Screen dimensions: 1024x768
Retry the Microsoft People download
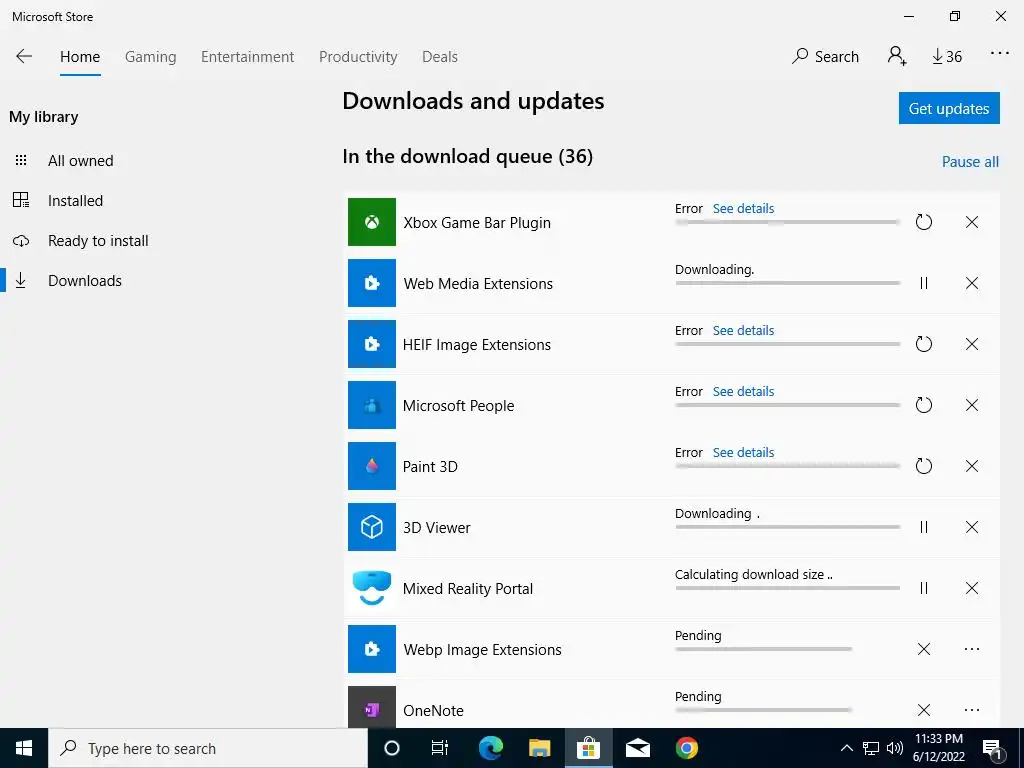(x=923, y=405)
